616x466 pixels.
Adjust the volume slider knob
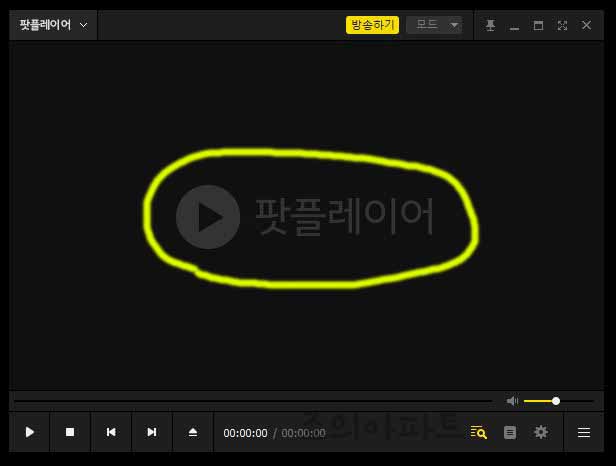click(556, 401)
